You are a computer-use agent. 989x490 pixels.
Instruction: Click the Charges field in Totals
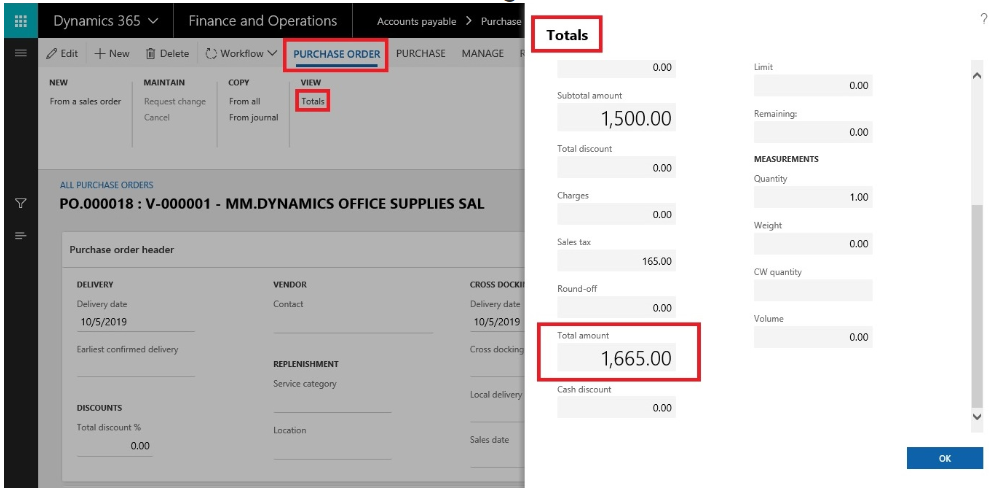pyautogui.click(x=616, y=214)
